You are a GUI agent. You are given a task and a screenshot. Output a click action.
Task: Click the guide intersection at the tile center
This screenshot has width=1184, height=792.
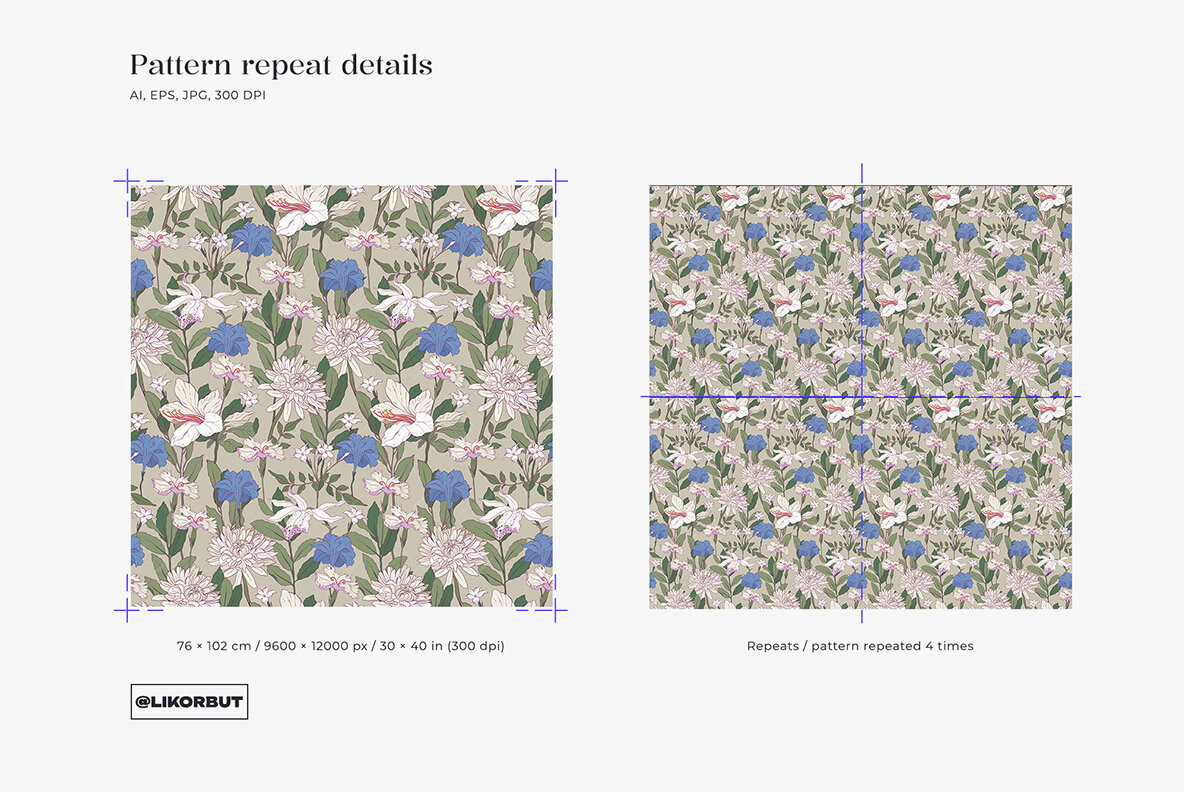click(861, 396)
